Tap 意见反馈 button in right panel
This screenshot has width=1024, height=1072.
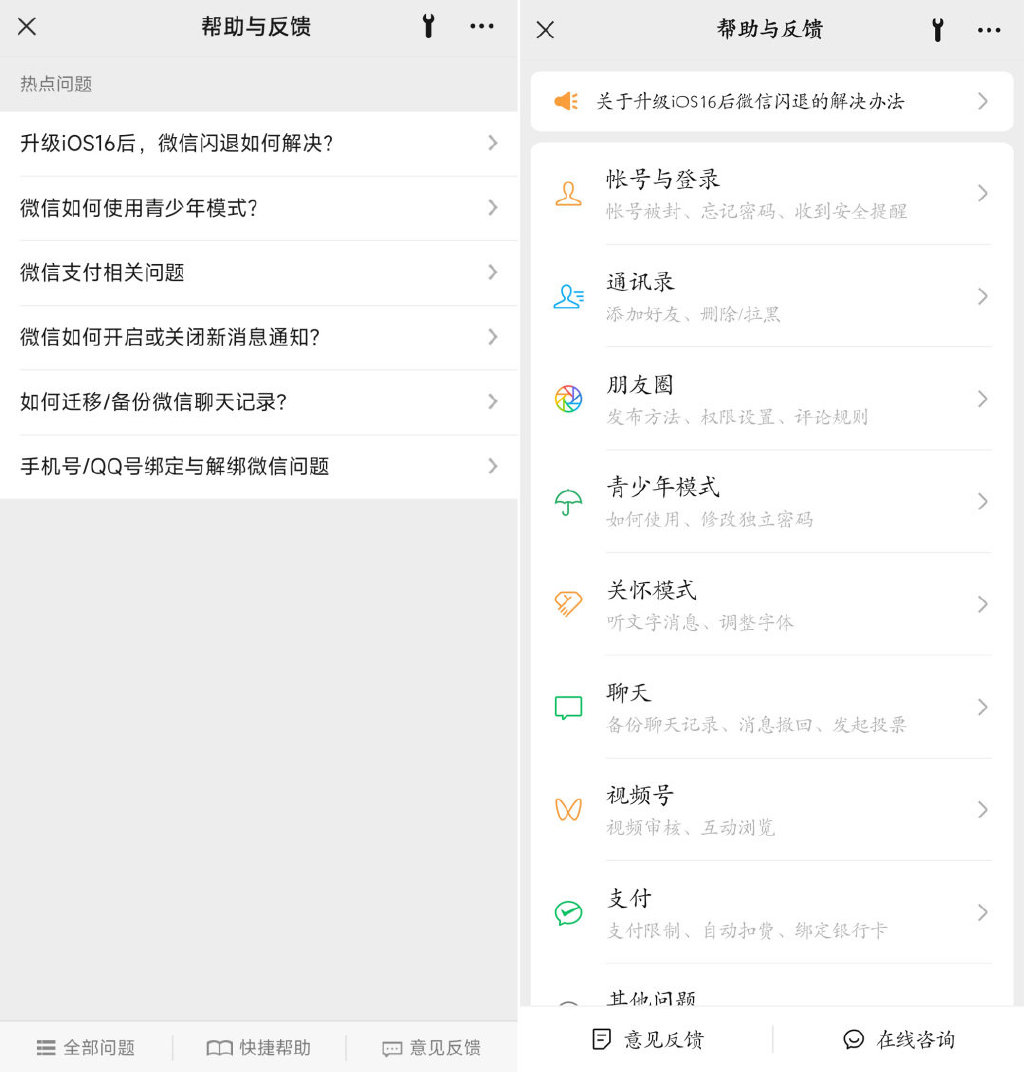tap(647, 1040)
